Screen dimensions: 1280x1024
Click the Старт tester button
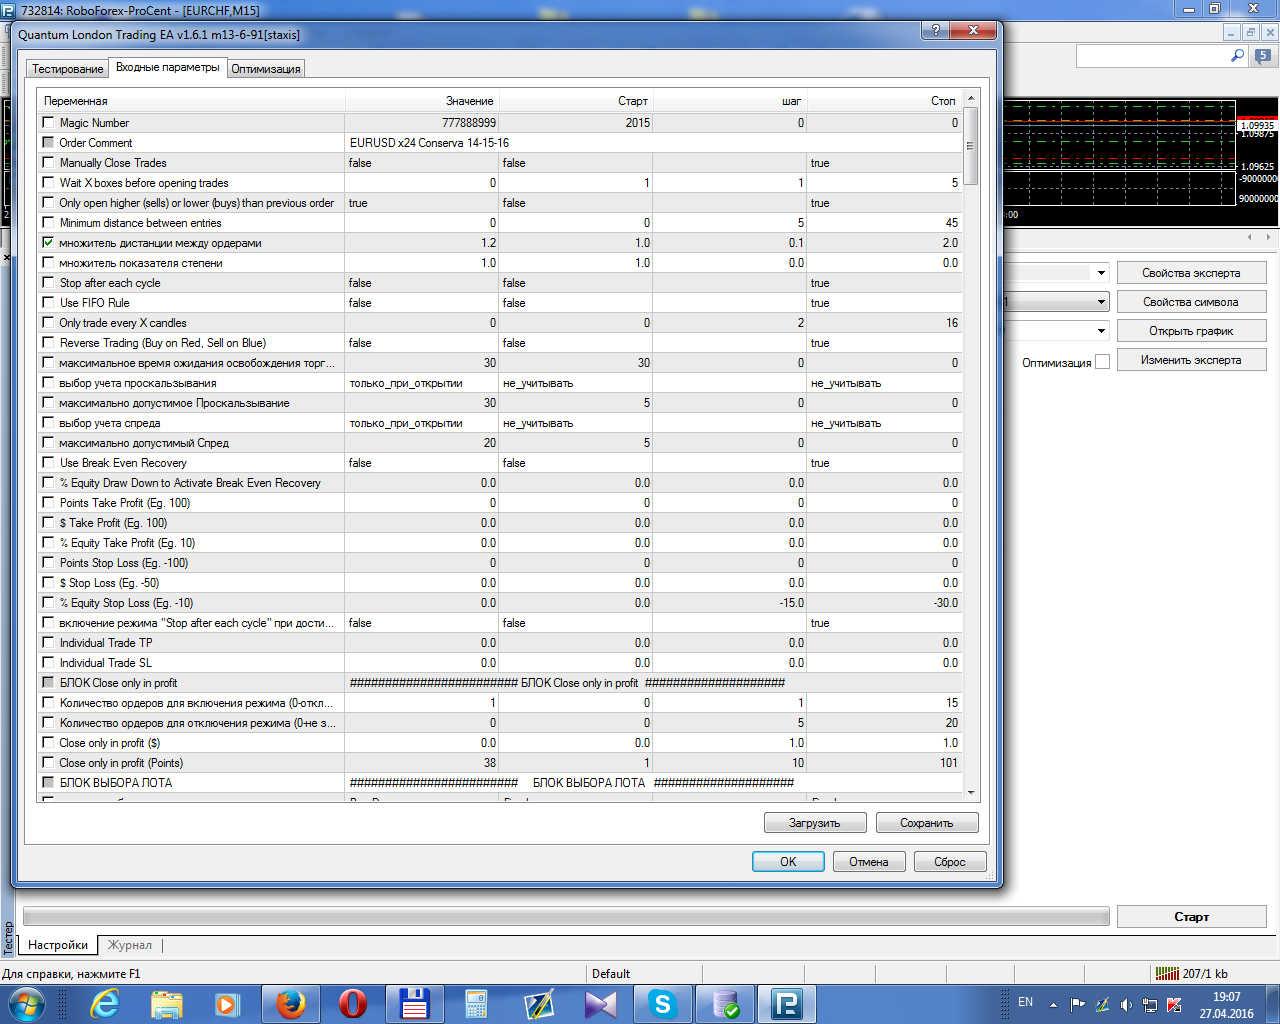(x=1192, y=916)
